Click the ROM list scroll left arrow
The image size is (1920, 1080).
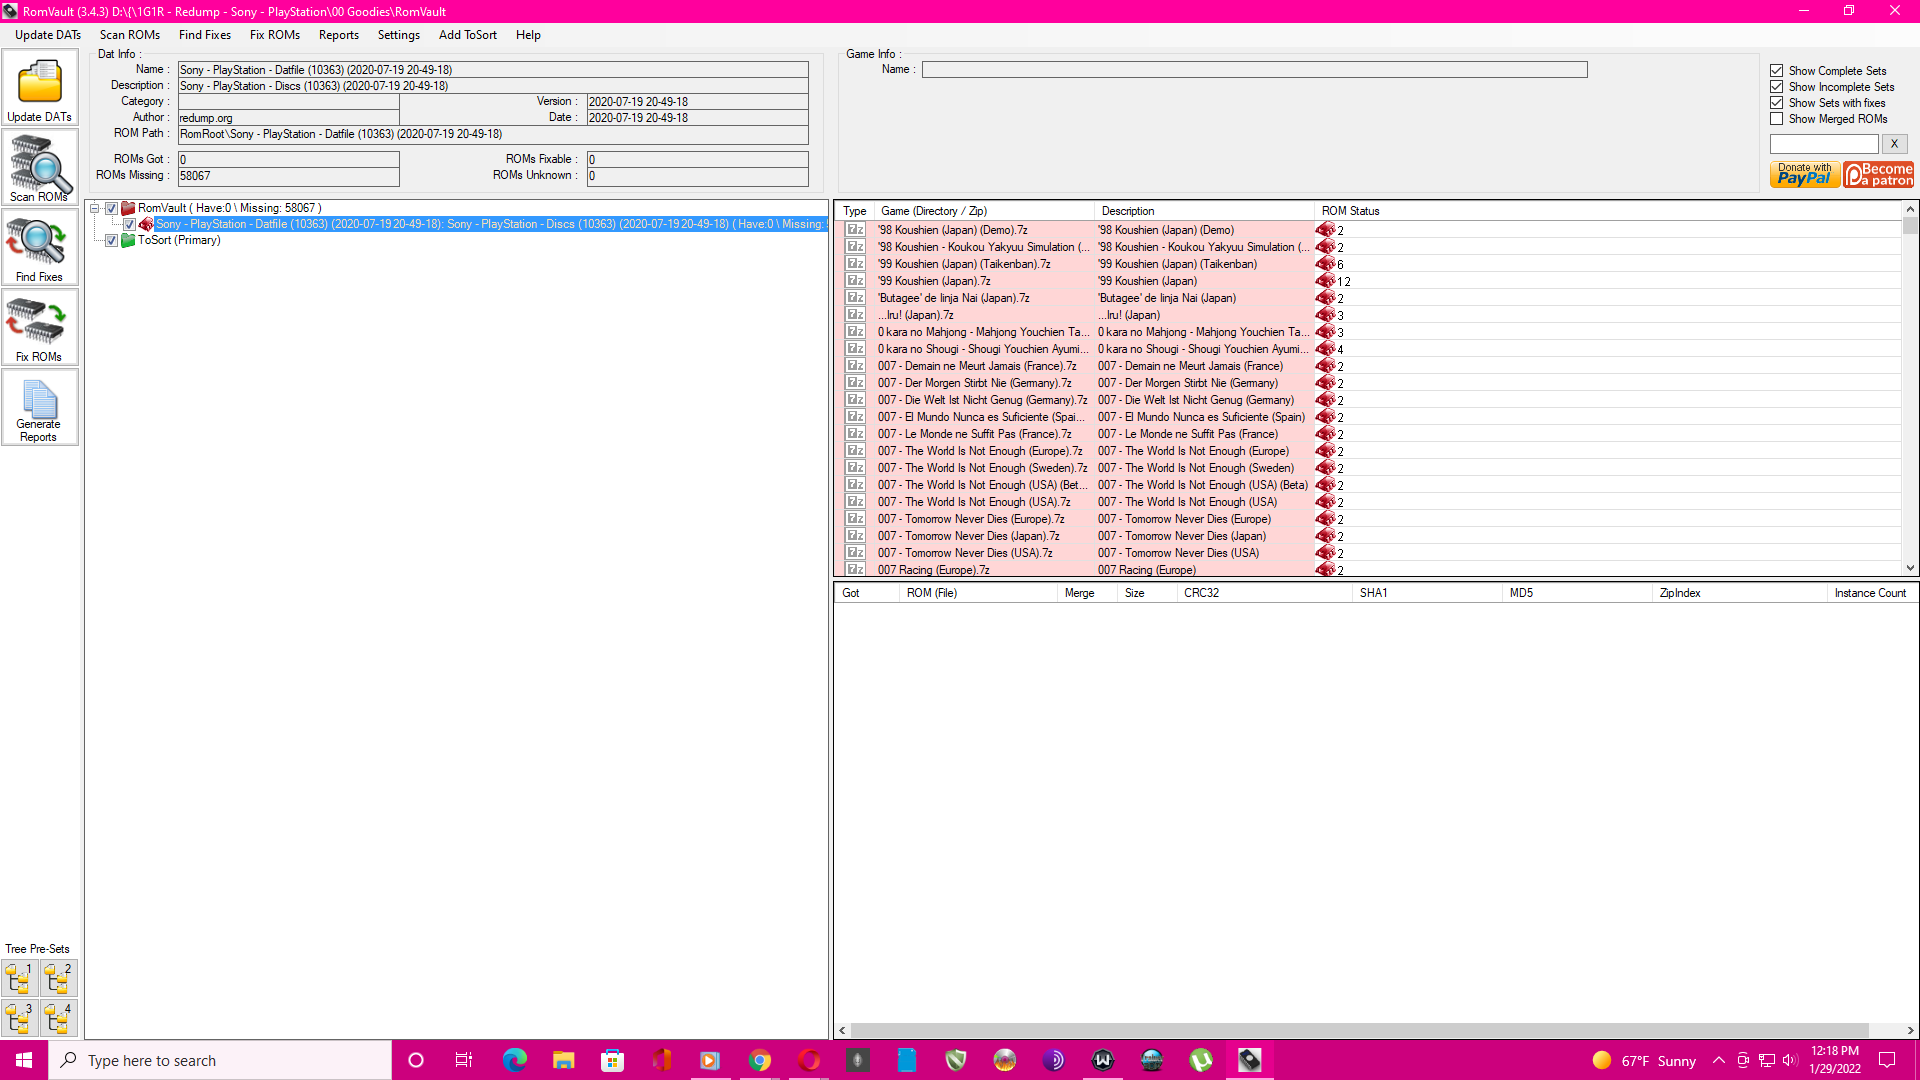842,1030
